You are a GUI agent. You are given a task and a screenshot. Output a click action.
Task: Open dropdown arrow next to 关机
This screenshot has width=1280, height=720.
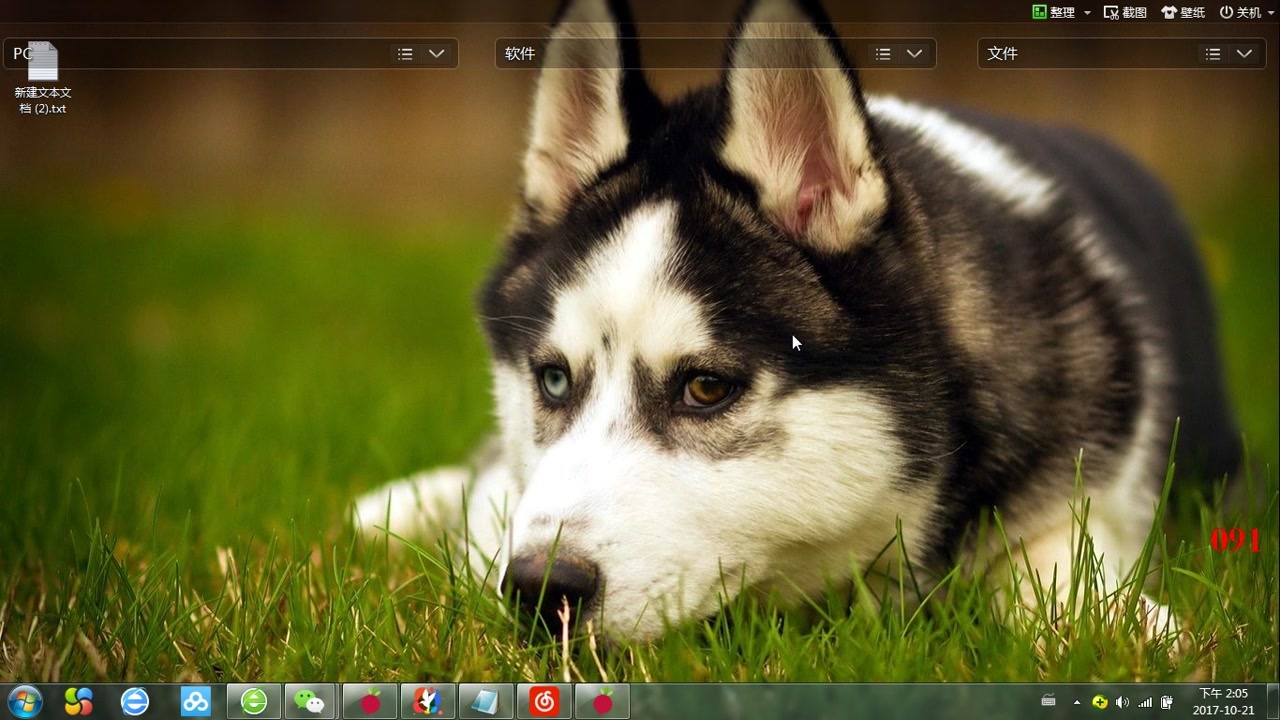[x=1270, y=13]
